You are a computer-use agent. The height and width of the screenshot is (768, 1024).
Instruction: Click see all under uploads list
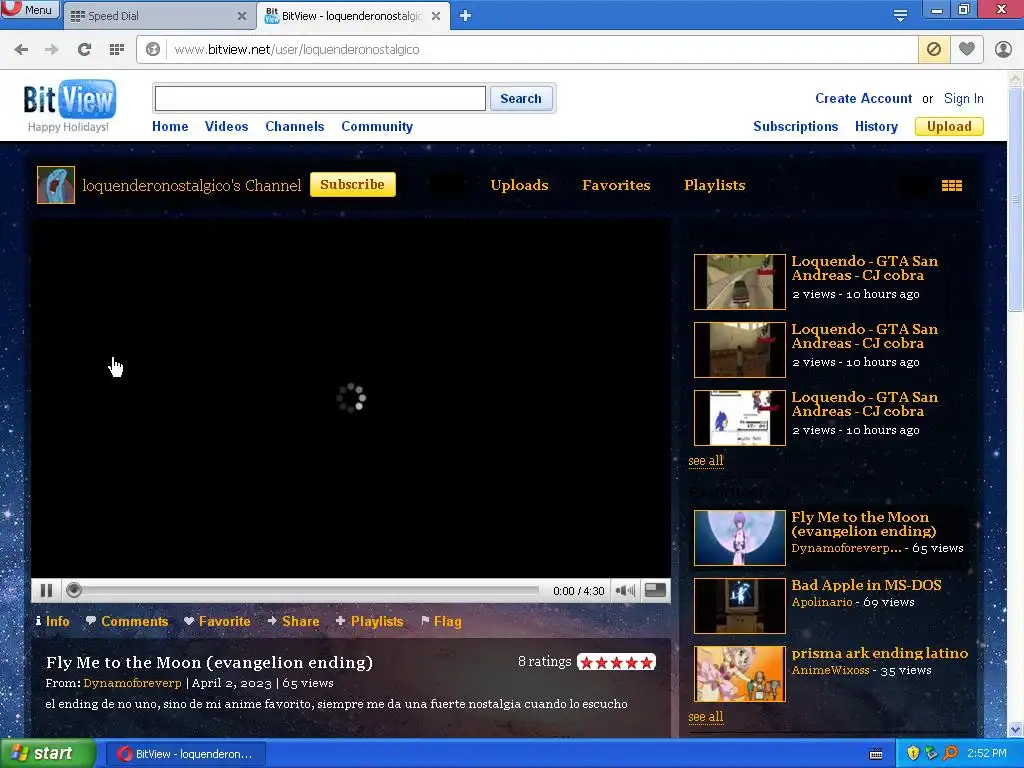point(705,461)
